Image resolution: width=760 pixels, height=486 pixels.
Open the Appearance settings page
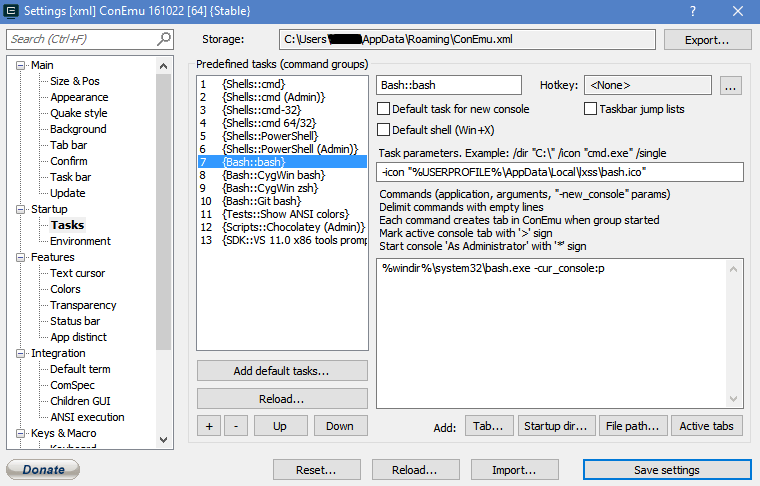(79, 97)
